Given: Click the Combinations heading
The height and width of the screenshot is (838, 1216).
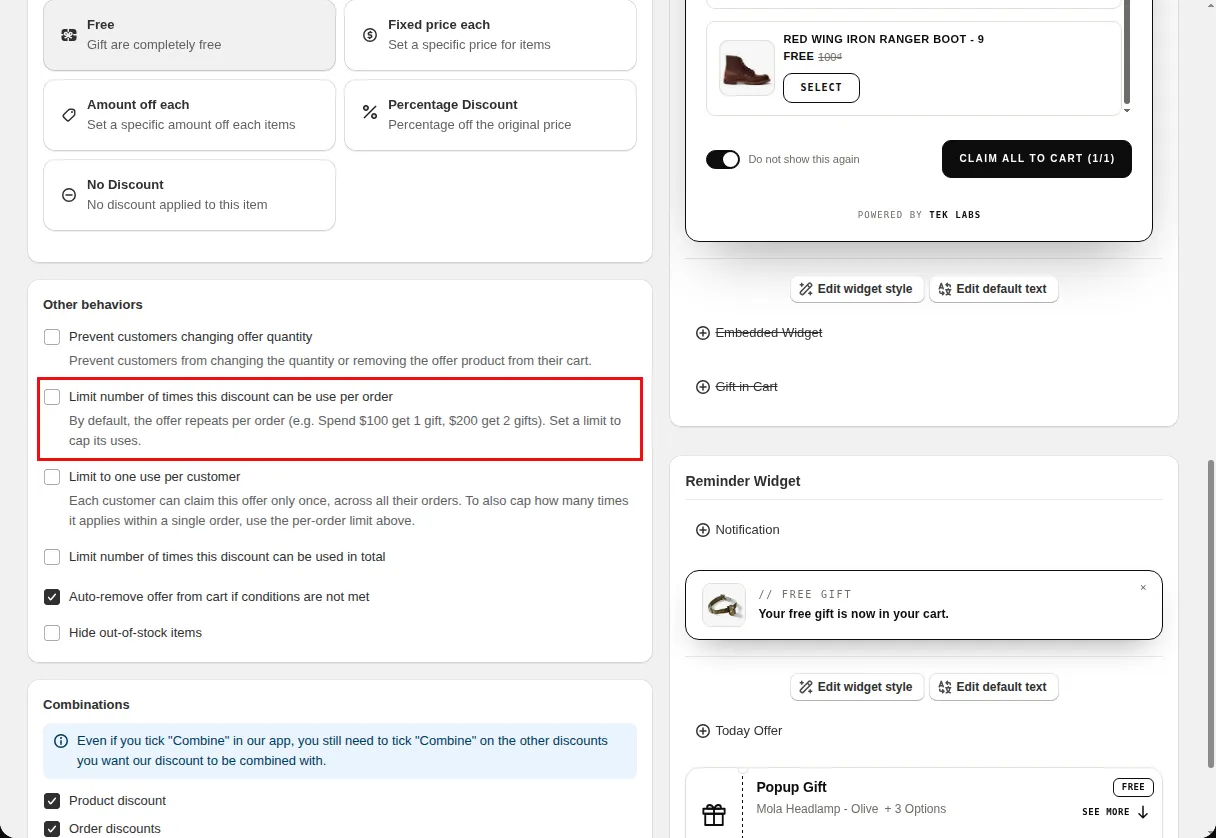Looking at the screenshot, I should [87, 705].
